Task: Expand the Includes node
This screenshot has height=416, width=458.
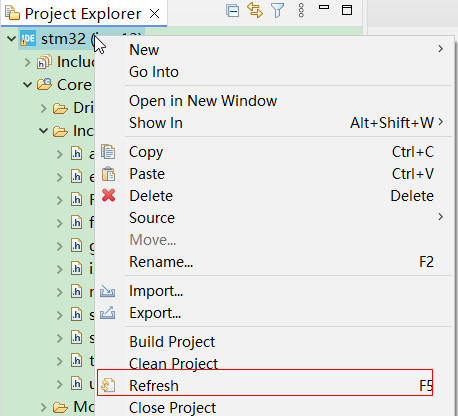Action: pos(28,62)
